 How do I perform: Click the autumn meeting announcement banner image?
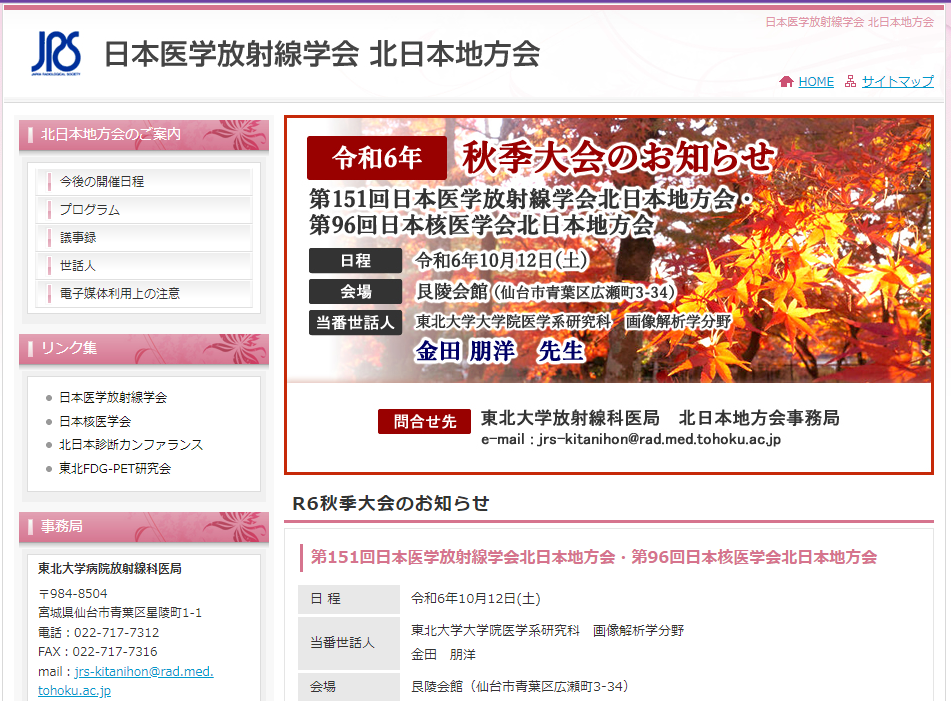click(609, 295)
